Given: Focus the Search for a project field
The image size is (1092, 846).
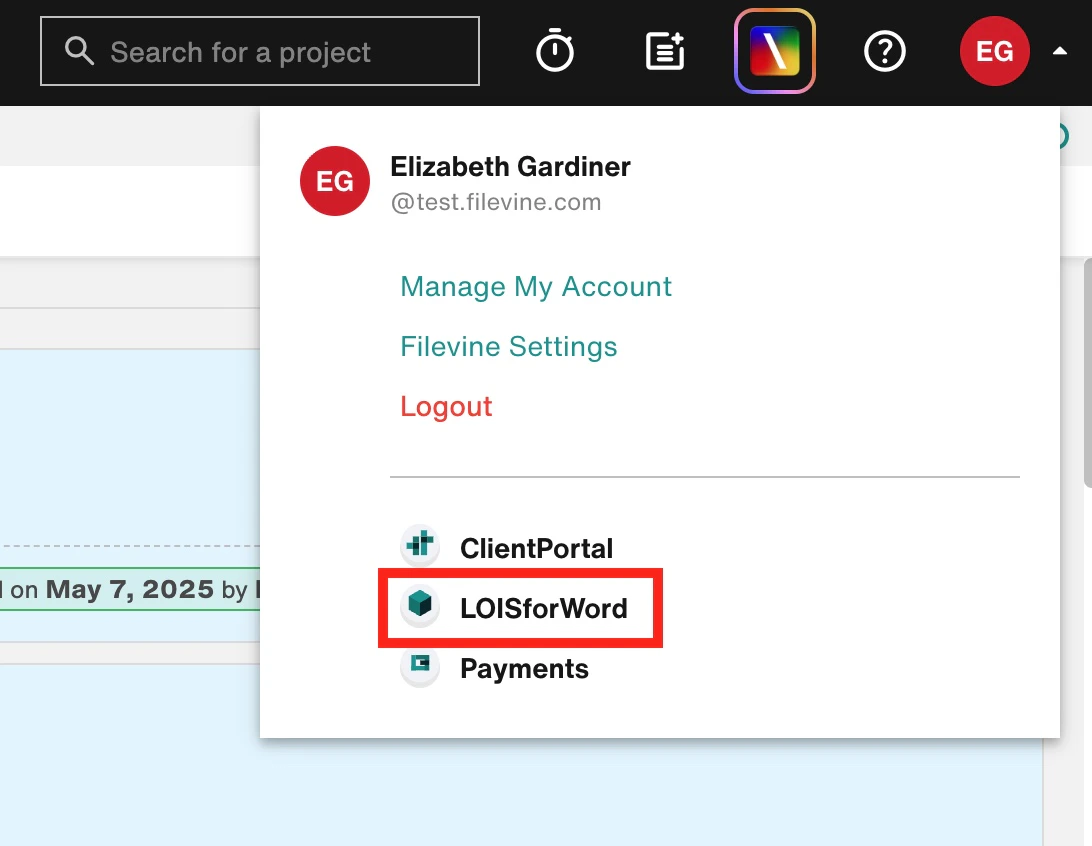Looking at the screenshot, I should pos(260,51).
